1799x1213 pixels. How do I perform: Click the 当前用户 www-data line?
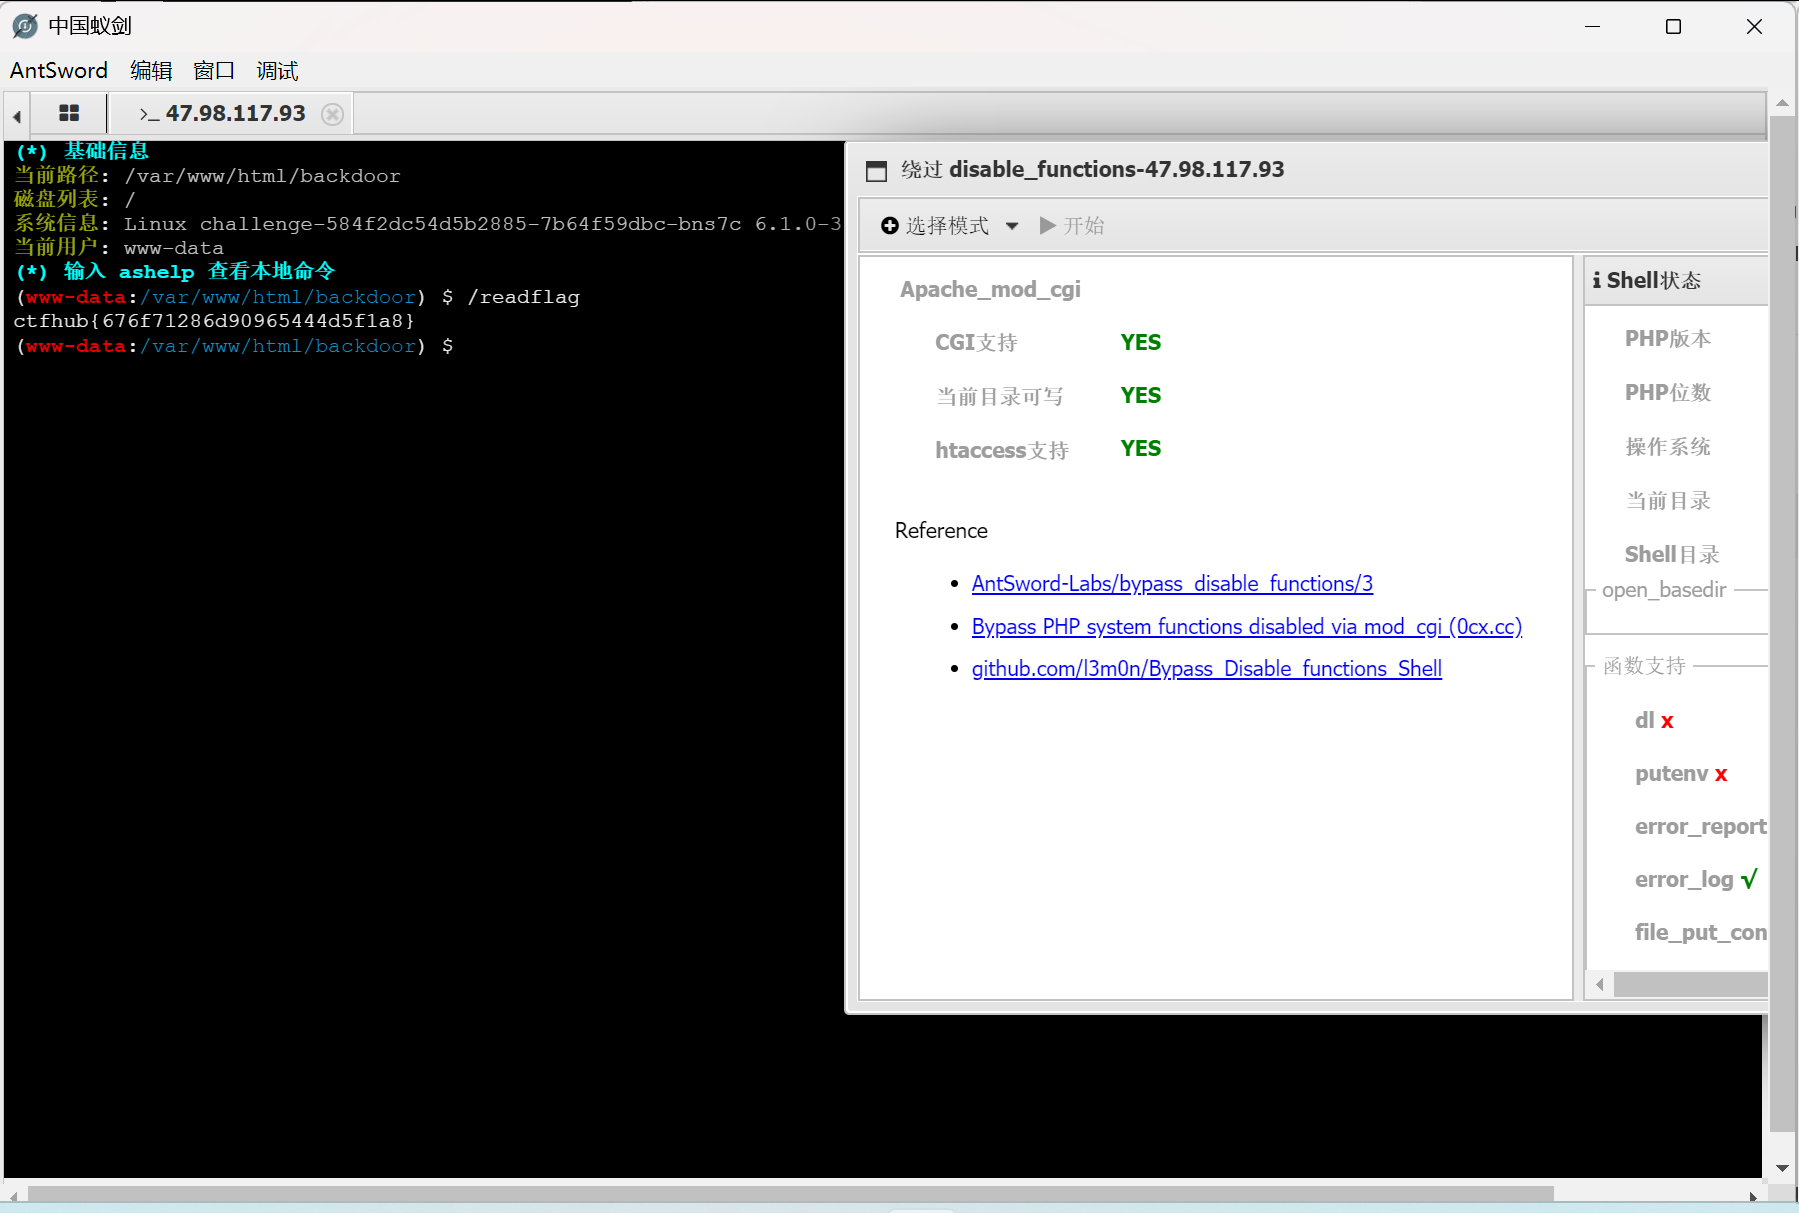[119, 248]
